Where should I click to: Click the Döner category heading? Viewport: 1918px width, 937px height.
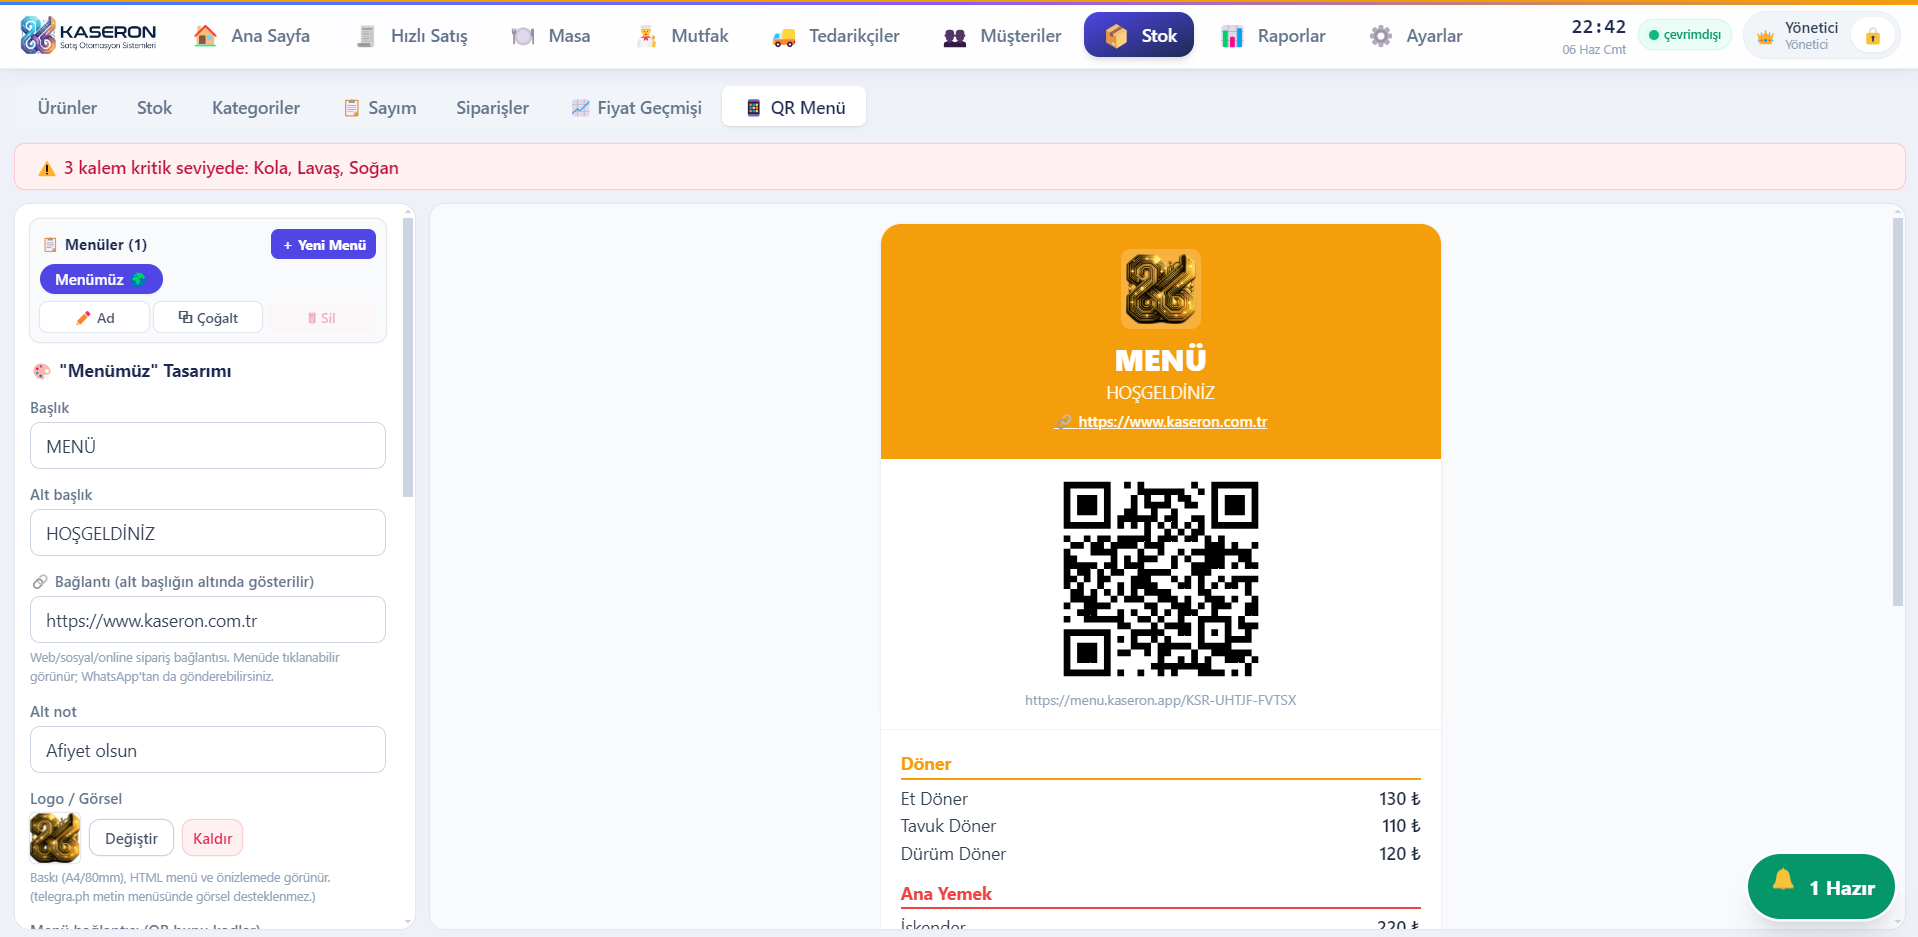coord(926,764)
